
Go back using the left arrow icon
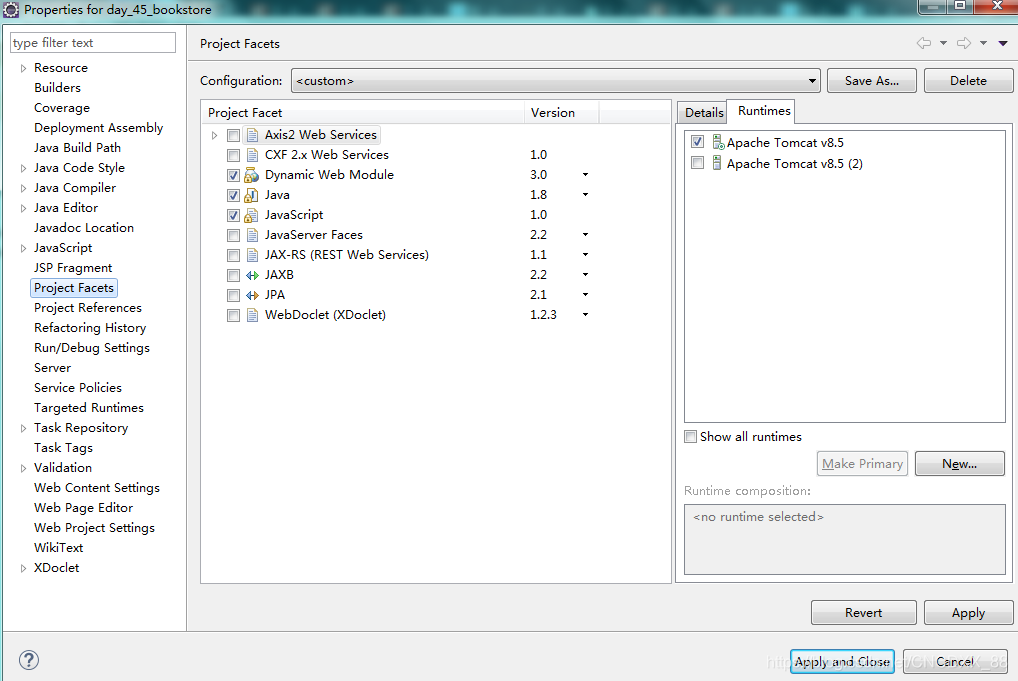[923, 43]
